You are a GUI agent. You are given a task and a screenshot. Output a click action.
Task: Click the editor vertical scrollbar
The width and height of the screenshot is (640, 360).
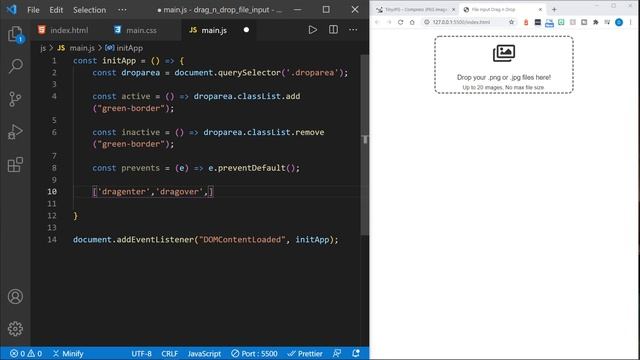pos(365,145)
